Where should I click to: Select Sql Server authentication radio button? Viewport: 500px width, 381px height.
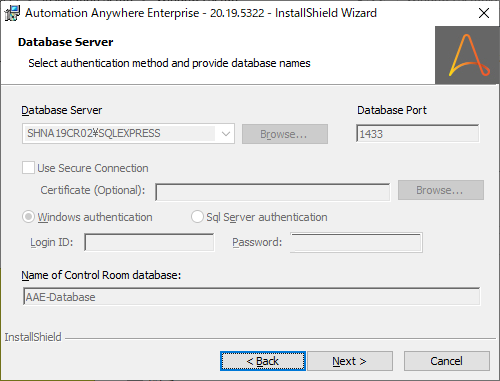click(197, 217)
